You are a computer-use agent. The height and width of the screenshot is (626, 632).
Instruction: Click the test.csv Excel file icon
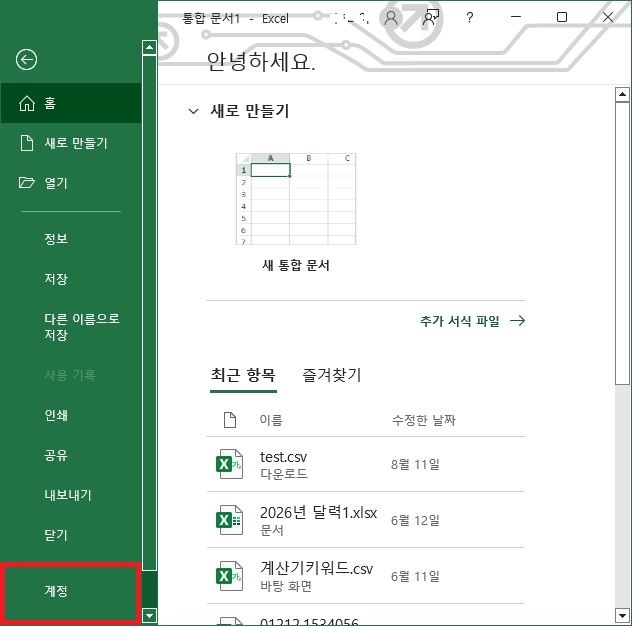point(229,464)
